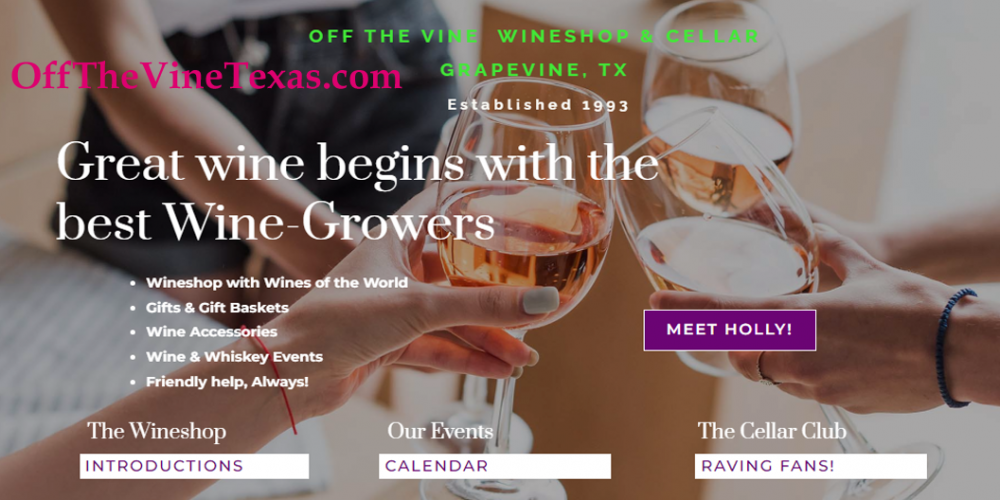Click the Friendly help, Always! bullet
This screenshot has height=500, width=1000.
227,382
